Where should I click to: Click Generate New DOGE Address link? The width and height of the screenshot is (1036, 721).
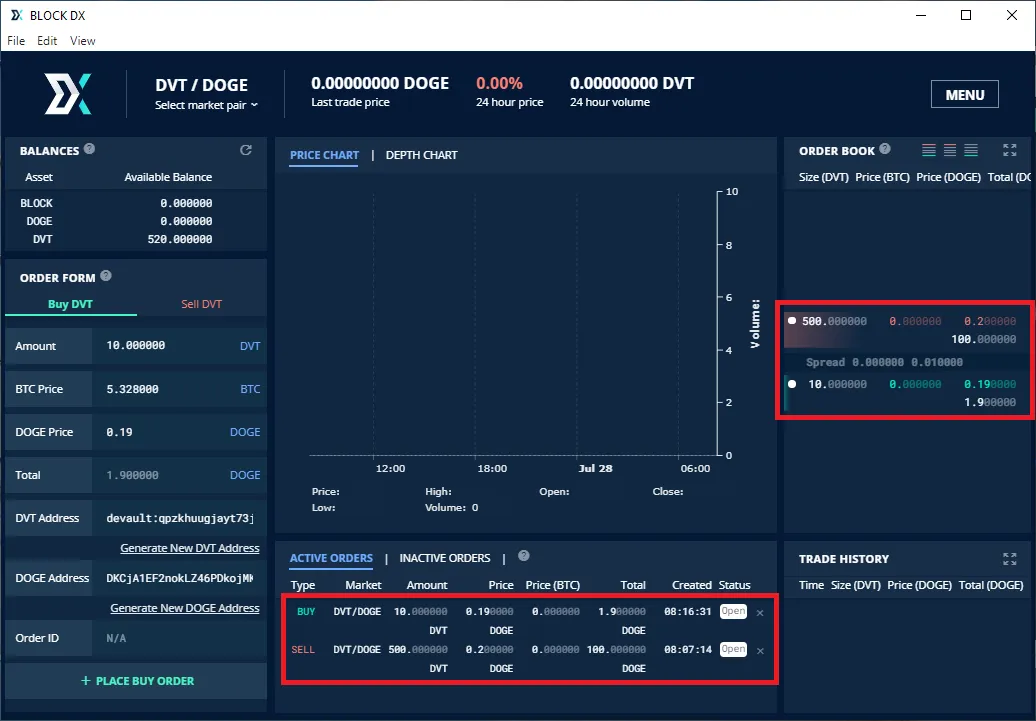tap(185, 608)
